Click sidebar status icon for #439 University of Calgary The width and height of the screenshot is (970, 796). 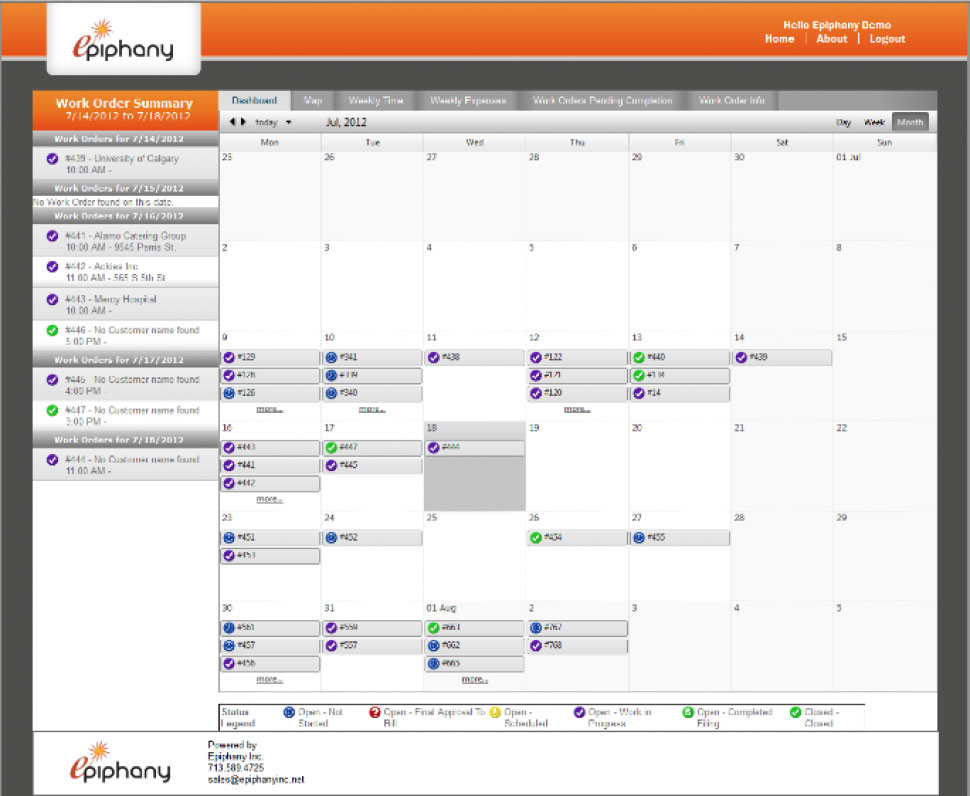pos(53,159)
